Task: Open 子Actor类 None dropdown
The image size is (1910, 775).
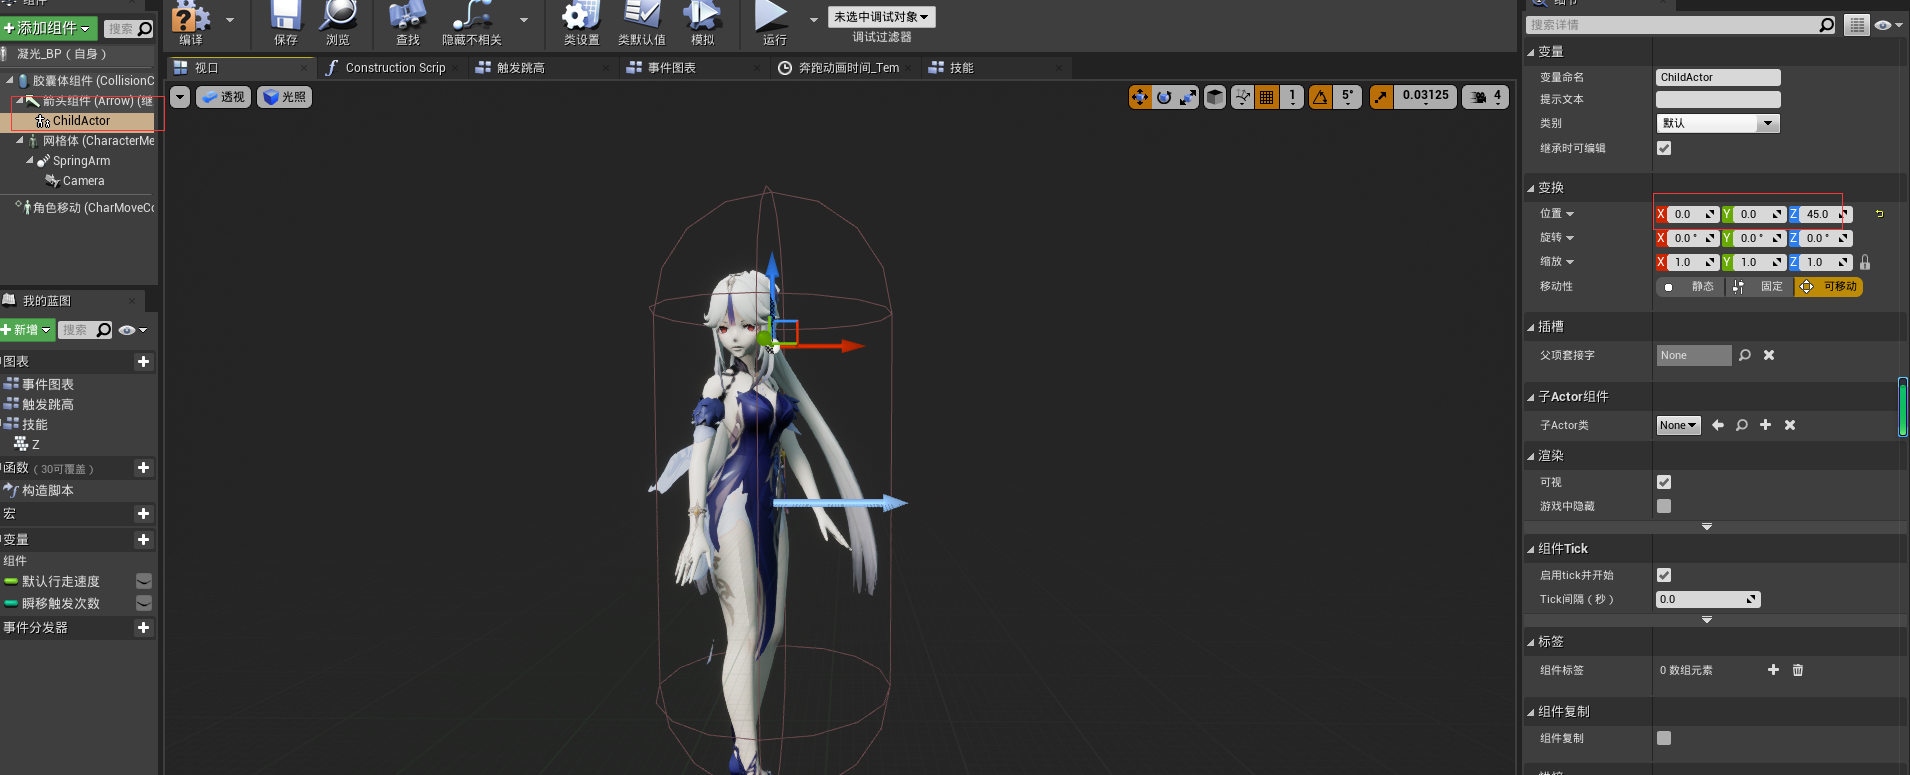Action: [x=1679, y=425]
